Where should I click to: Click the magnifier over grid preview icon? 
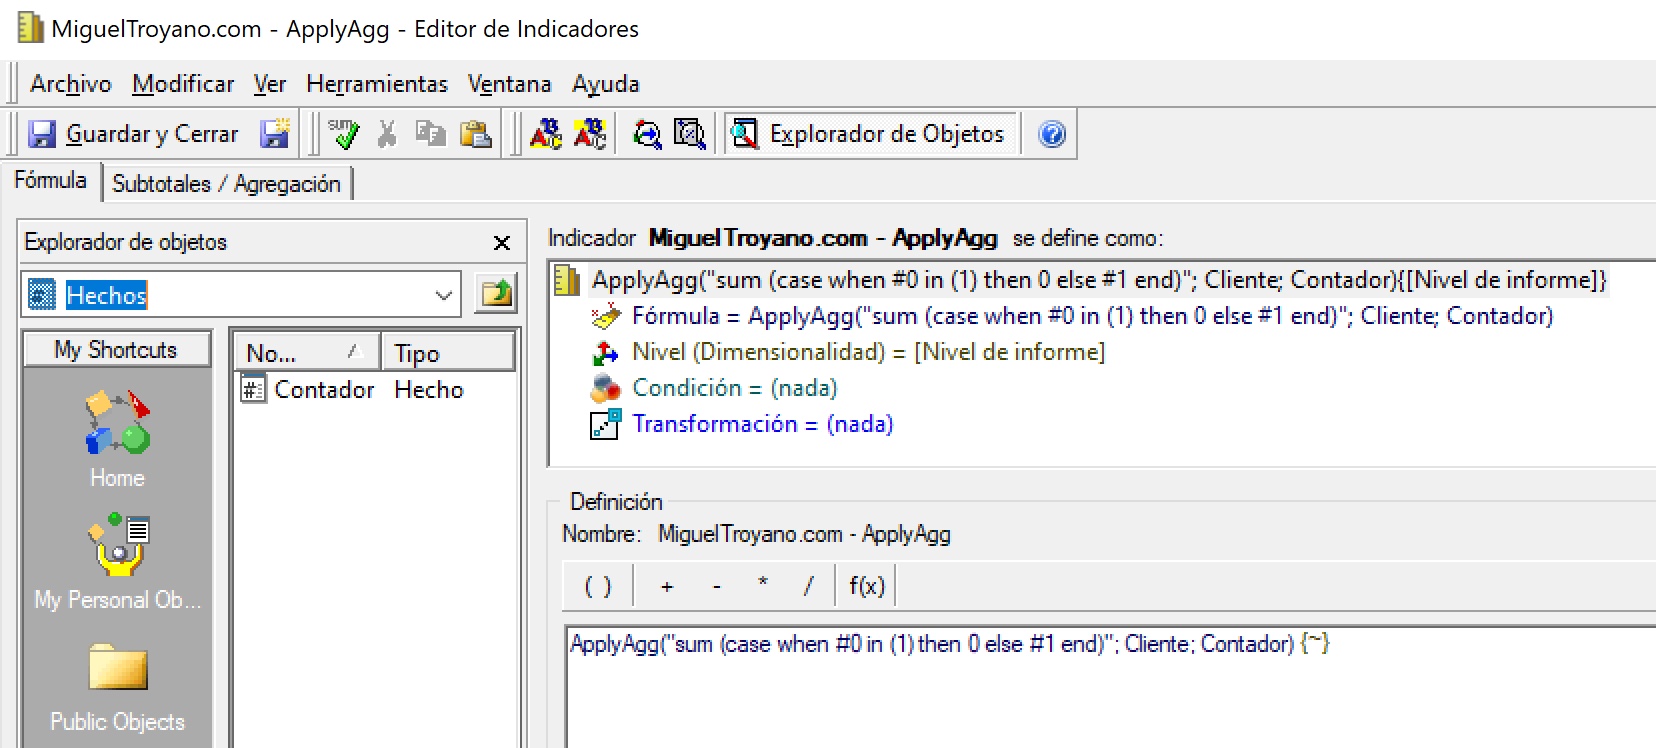point(690,134)
